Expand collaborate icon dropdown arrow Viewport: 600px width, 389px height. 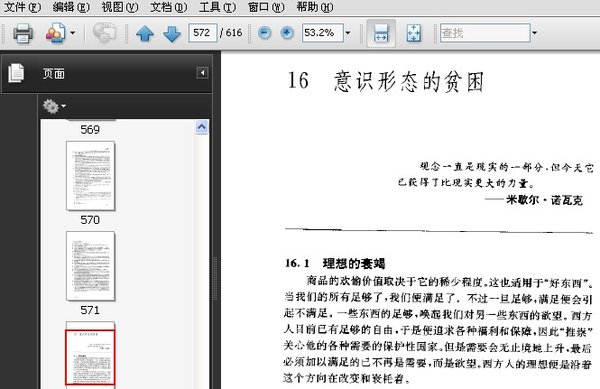click(x=72, y=33)
